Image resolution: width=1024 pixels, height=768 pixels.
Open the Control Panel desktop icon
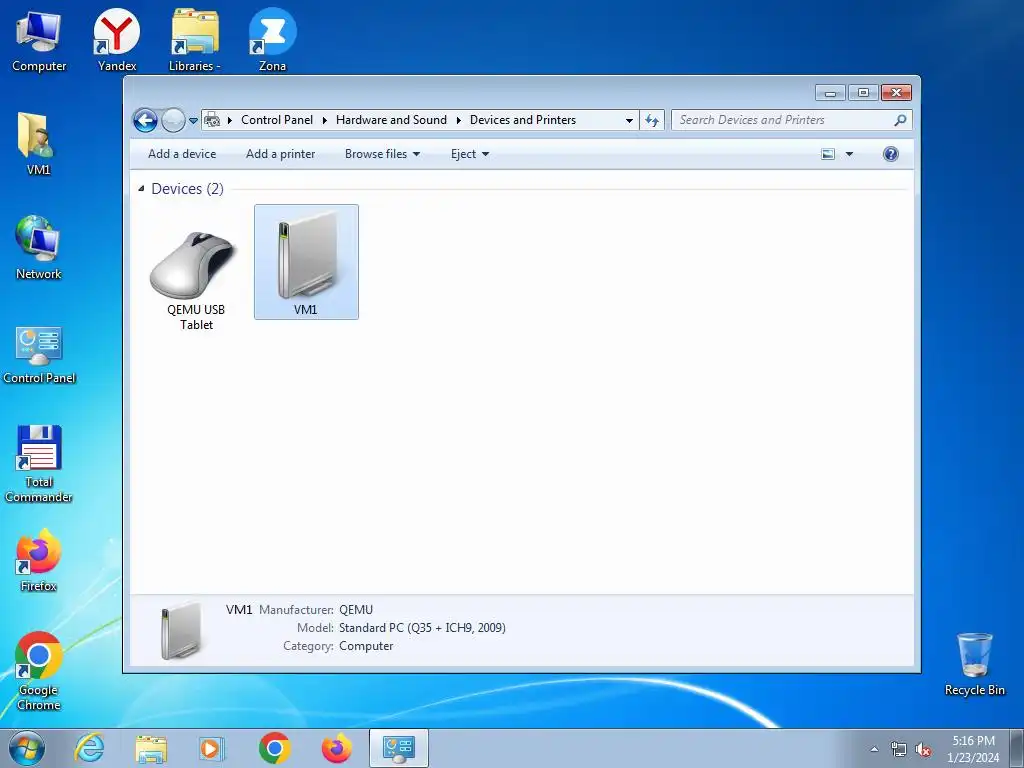[x=39, y=354]
